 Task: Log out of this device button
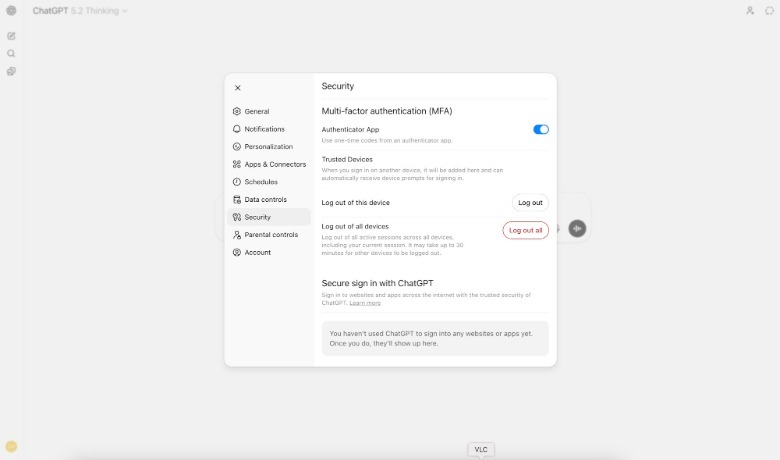530,203
